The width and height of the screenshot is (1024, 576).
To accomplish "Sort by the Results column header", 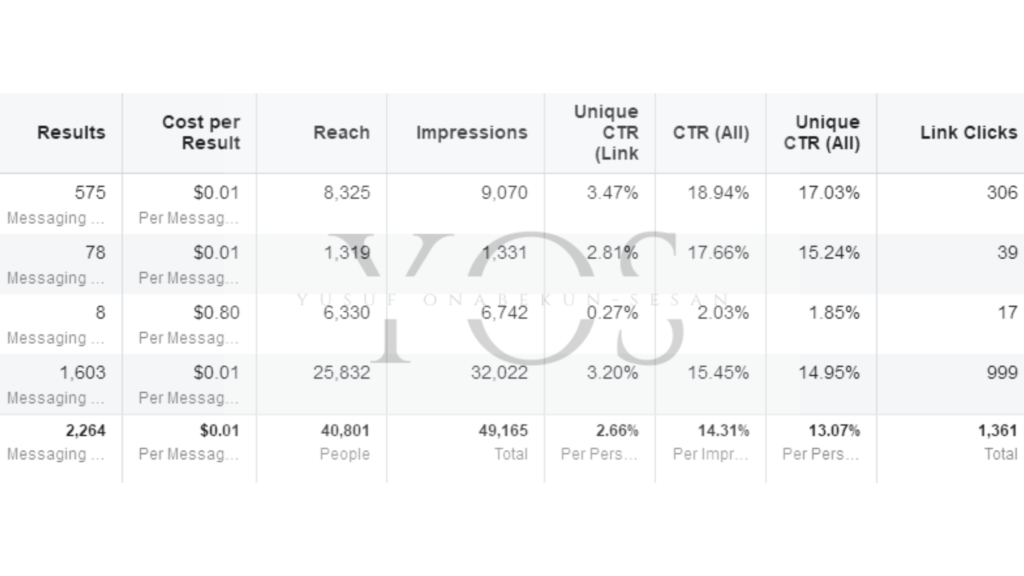I will pos(71,133).
